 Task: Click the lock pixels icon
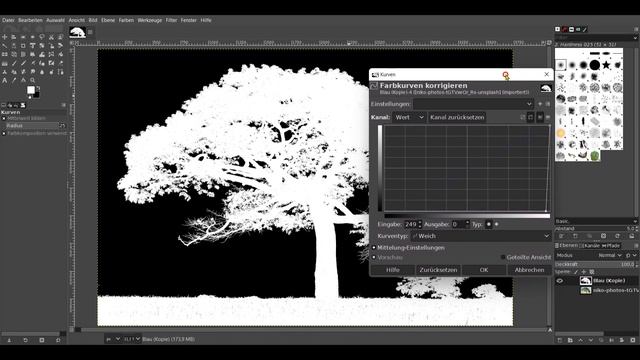click(x=576, y=272)
